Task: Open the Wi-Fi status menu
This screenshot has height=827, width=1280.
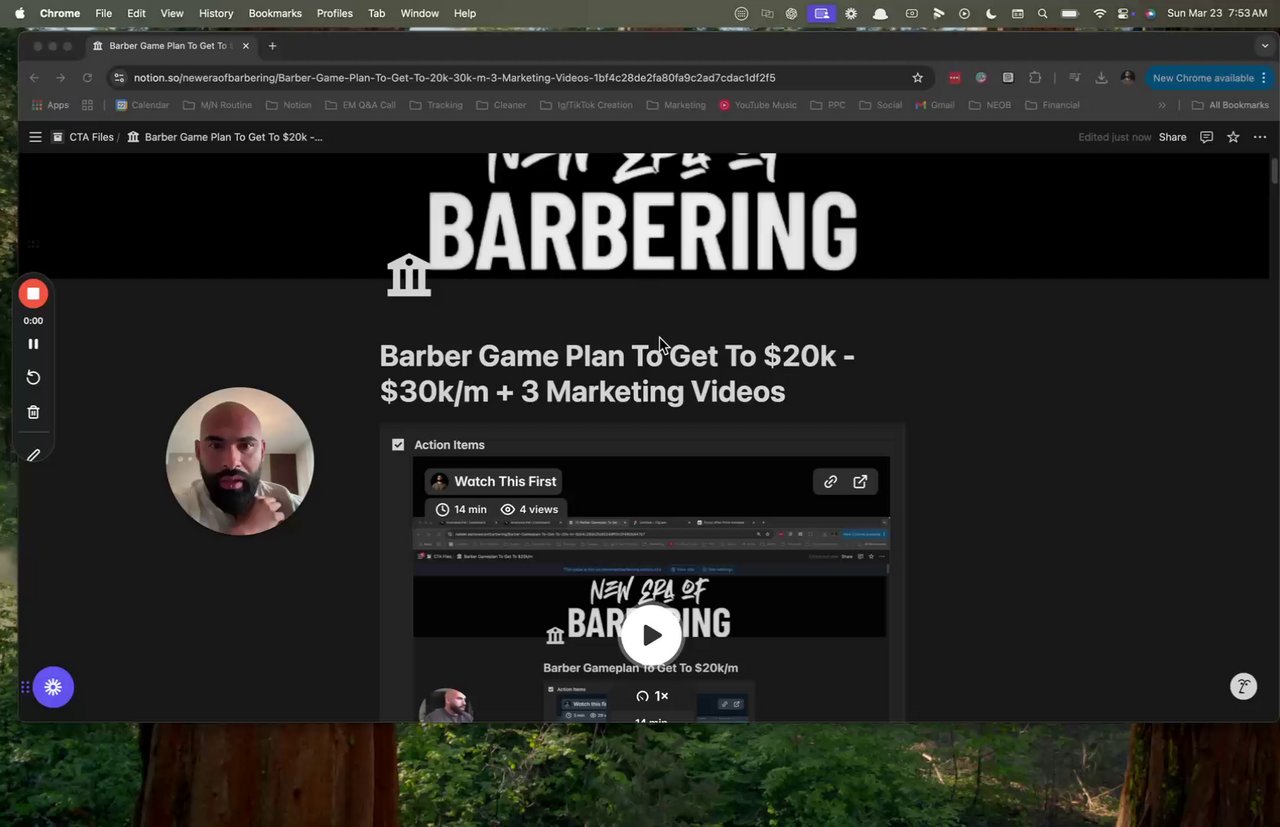Action: 1100,13
